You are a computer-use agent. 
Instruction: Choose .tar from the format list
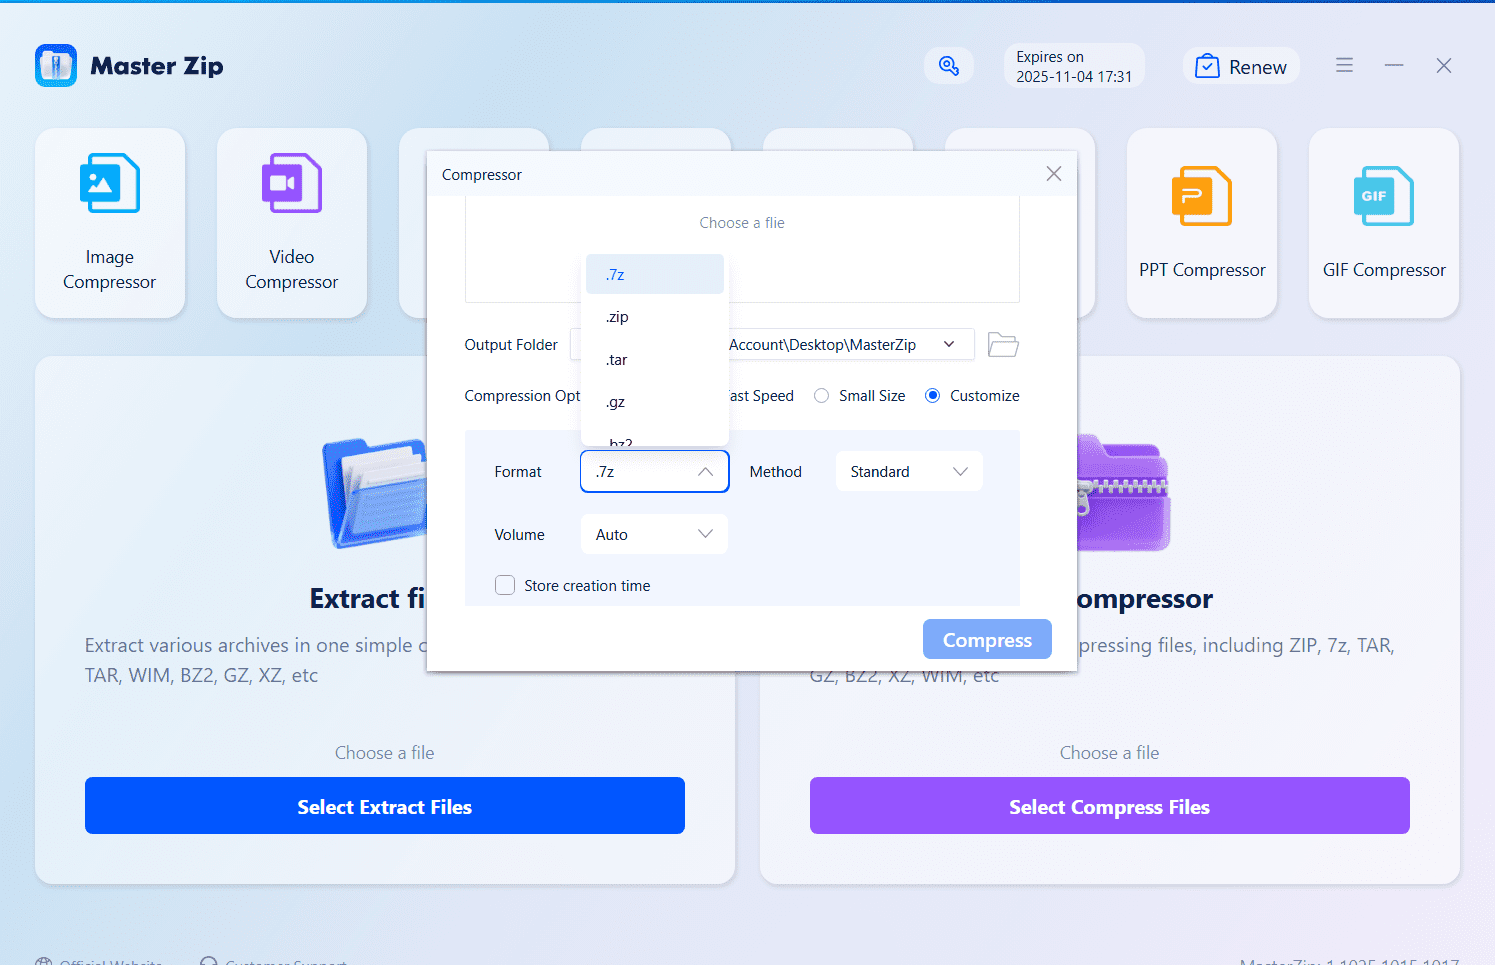655,360
